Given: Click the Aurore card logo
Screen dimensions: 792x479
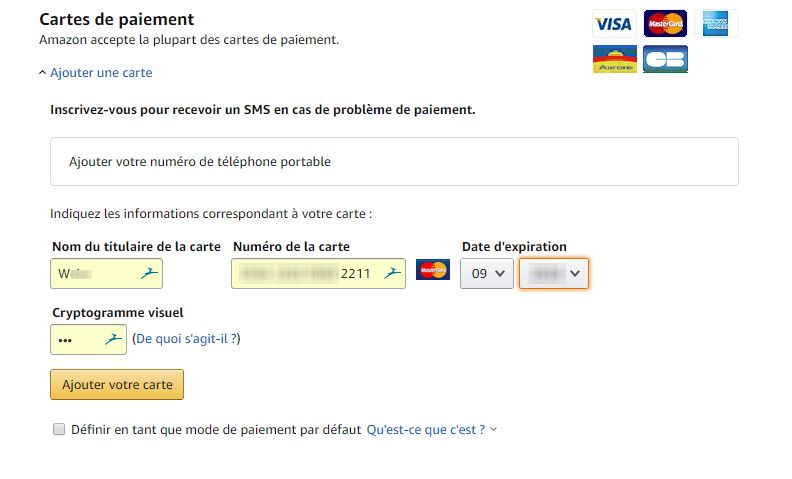Looking at the screenshot, I should (614, 60).
